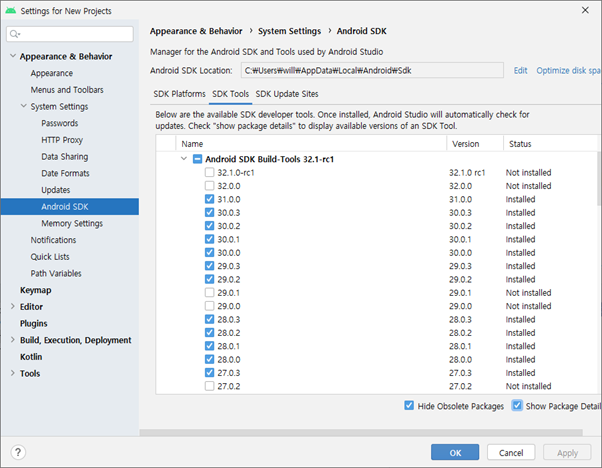602x468 pixels.
Task: Select Path Variables in the sidebar
Action: tap(56, 273)
